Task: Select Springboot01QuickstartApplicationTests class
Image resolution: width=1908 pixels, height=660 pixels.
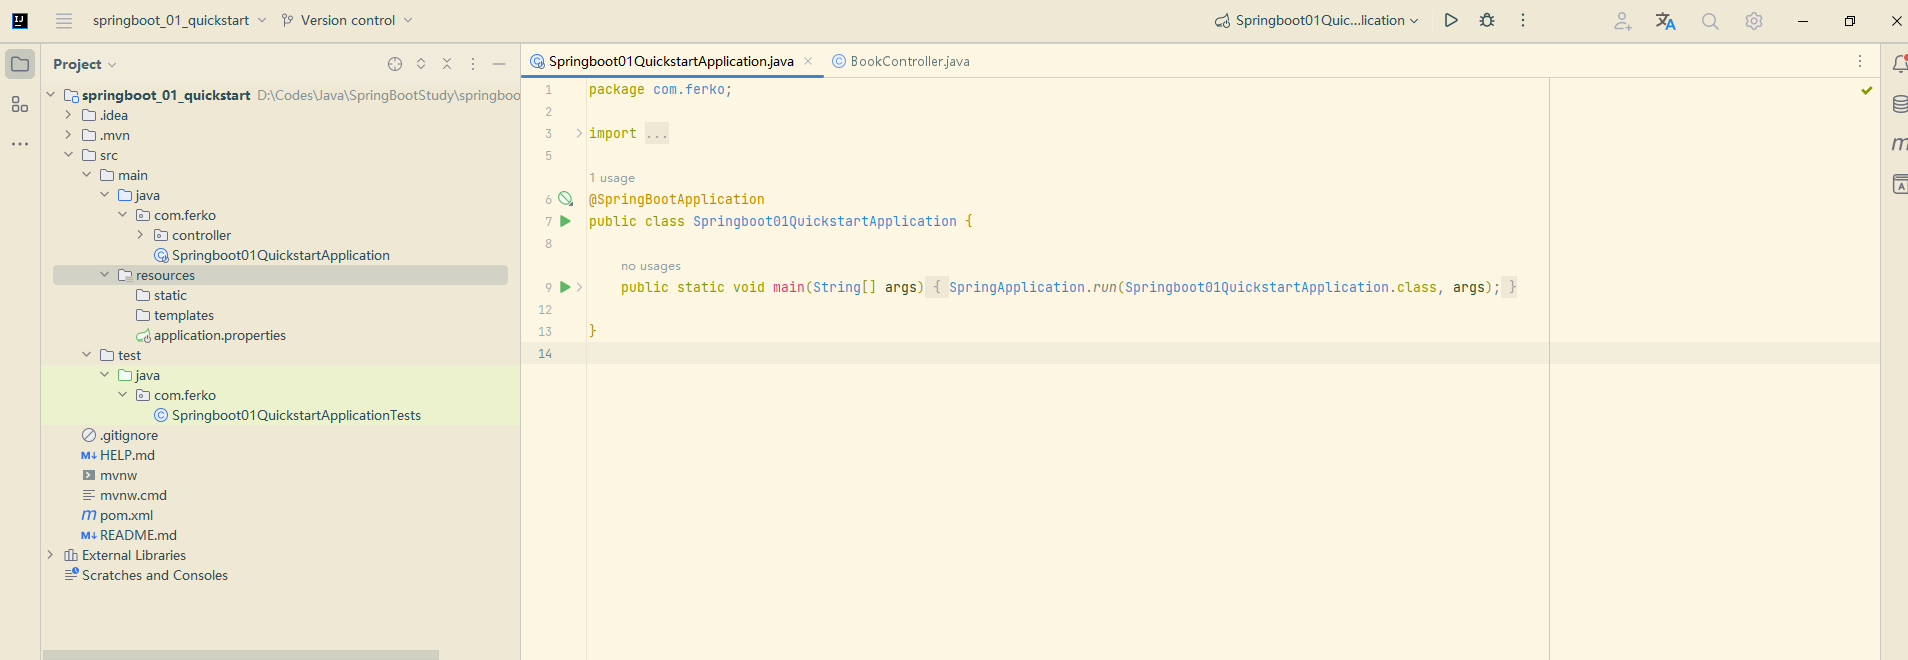Action: point(296,415)
